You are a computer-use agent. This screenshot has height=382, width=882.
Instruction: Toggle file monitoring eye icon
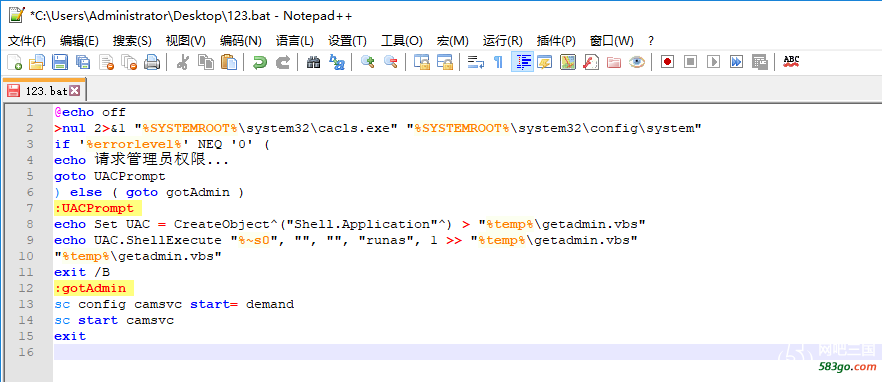click(637, 62)
